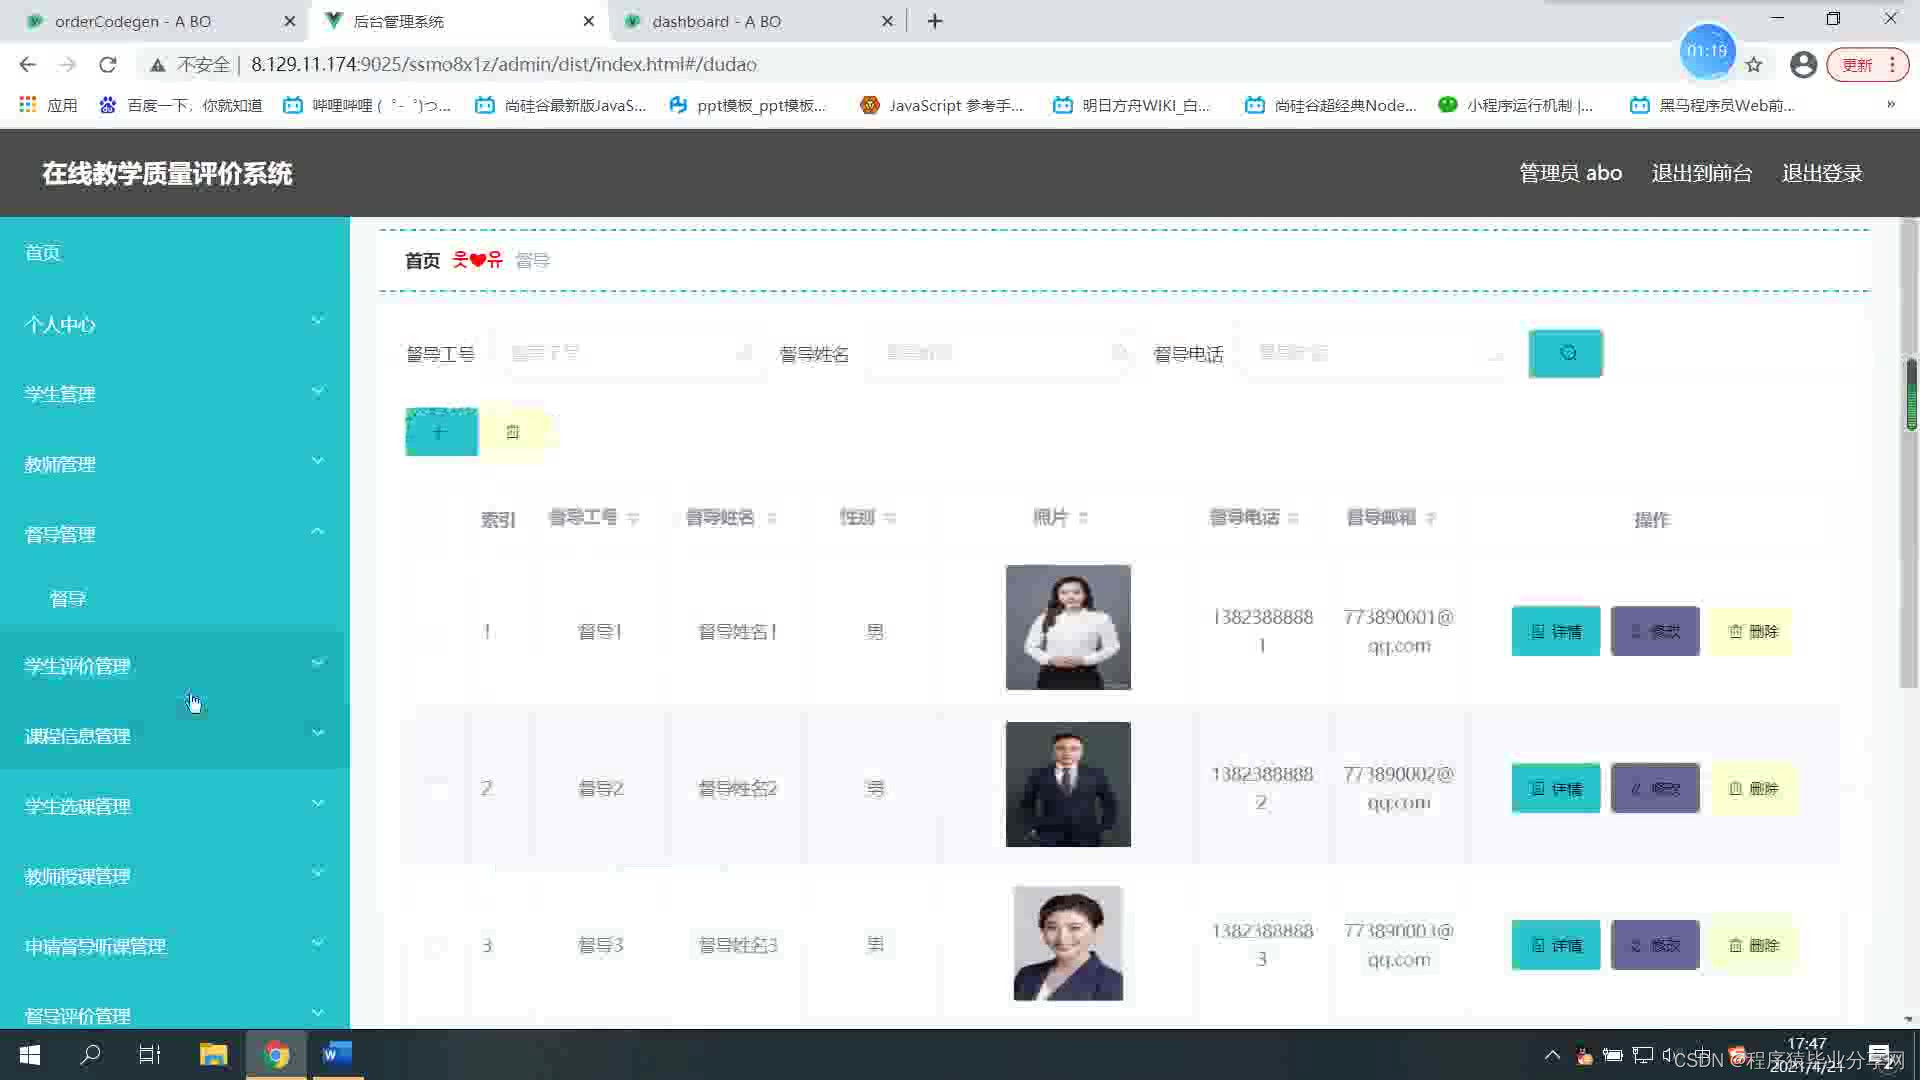
Task: Click browser reload icon
Action: [108, 65]
